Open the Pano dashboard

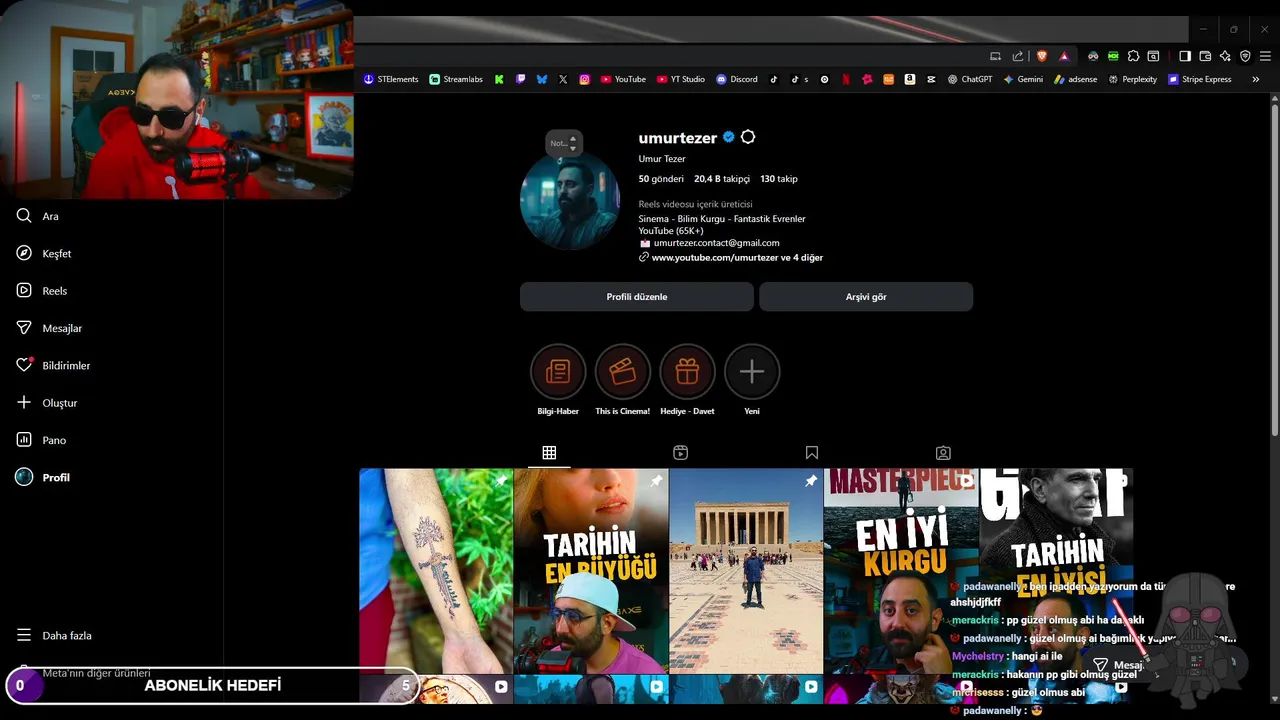pyautogui.click(x=41, y=440)
